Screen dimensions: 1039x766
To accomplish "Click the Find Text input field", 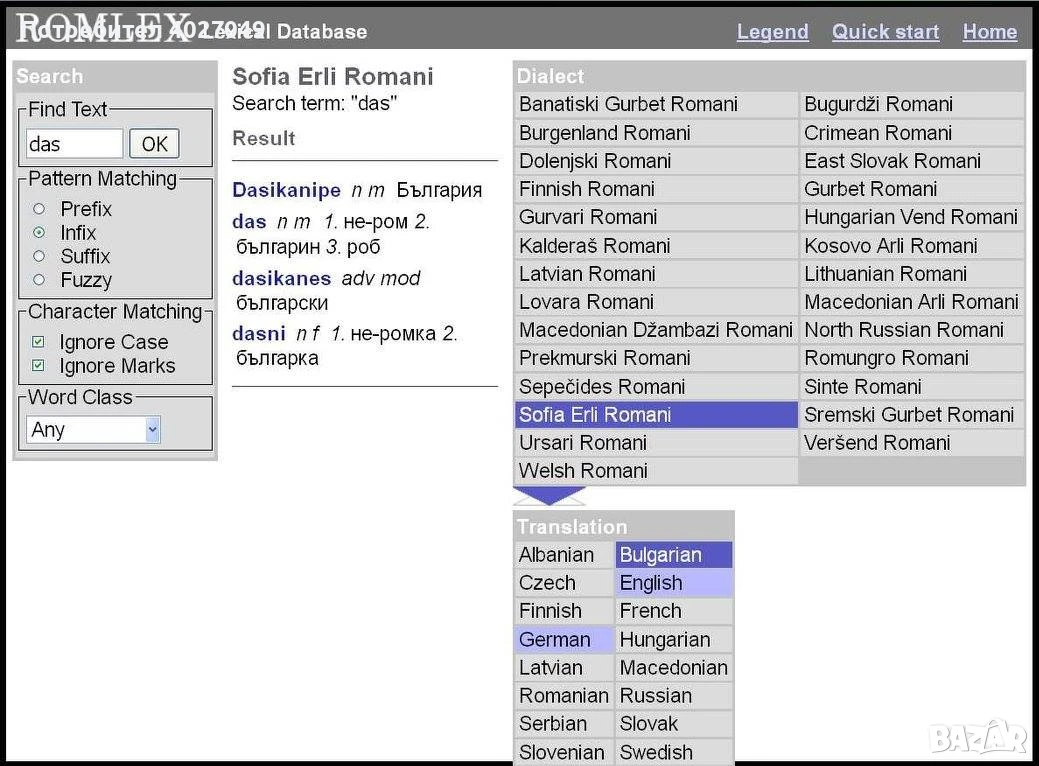I will [74, 144].
